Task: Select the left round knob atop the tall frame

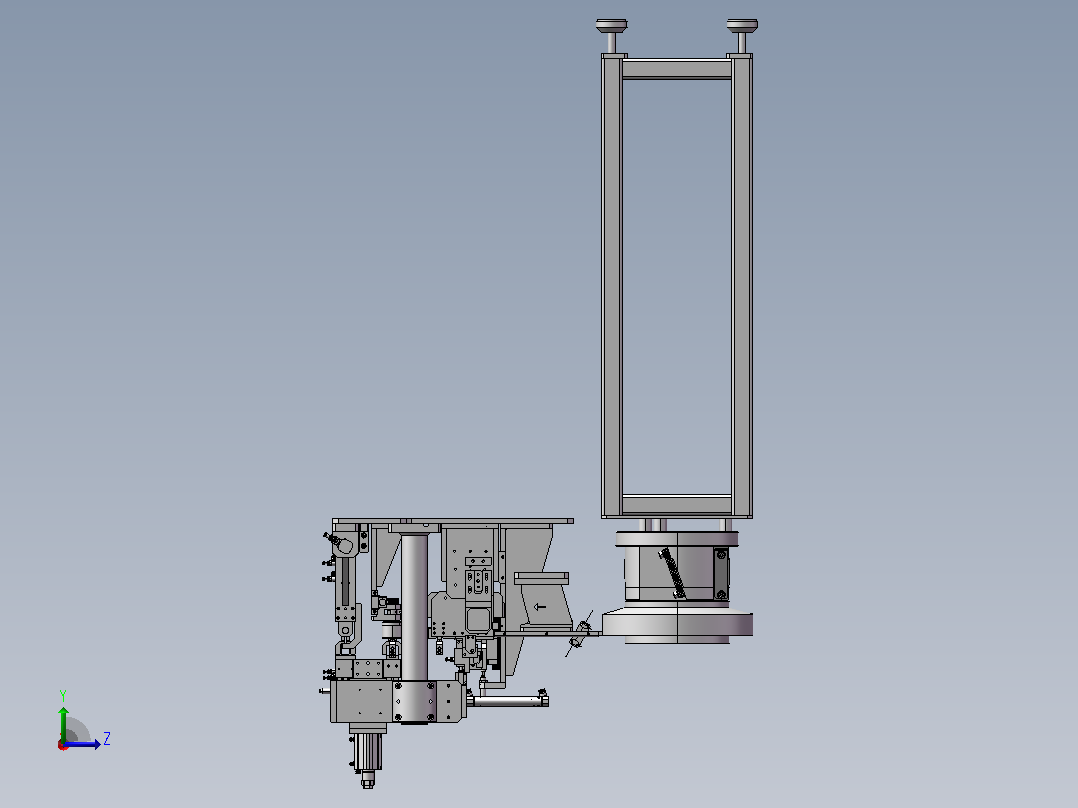Action: pyautogui.click(x=611, y=26)
